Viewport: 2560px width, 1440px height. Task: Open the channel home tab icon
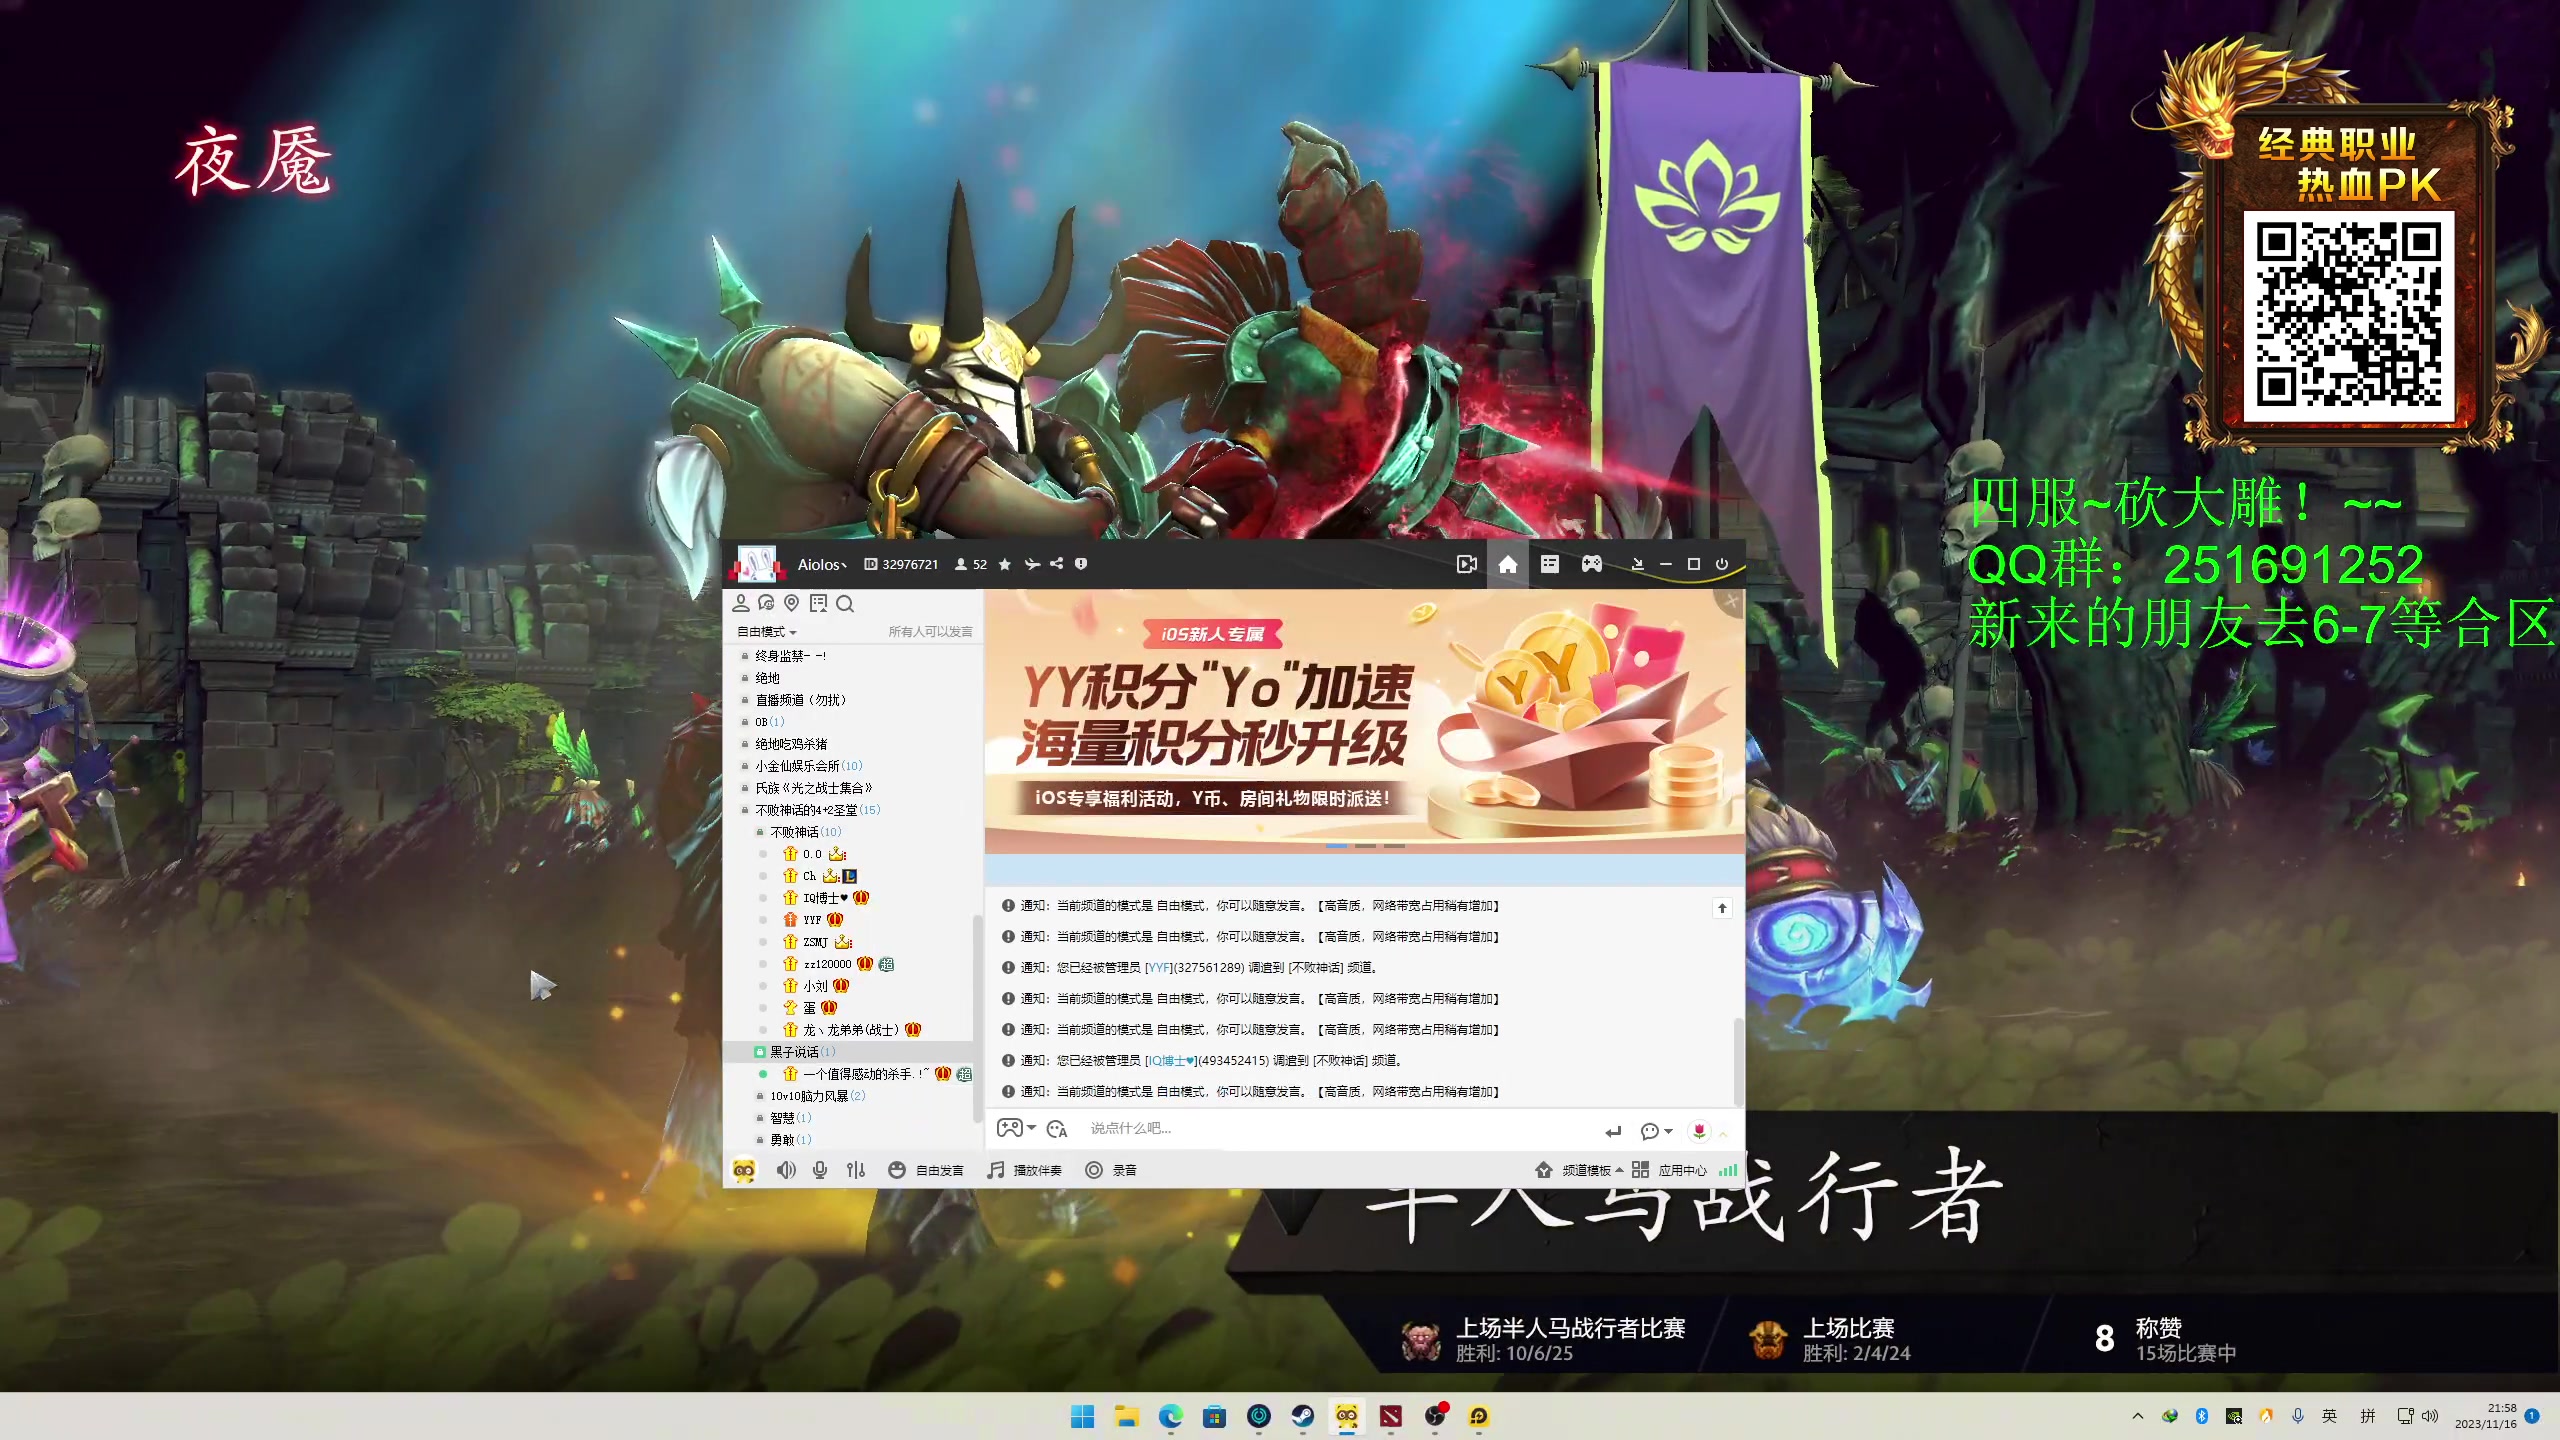(1508, 564)
